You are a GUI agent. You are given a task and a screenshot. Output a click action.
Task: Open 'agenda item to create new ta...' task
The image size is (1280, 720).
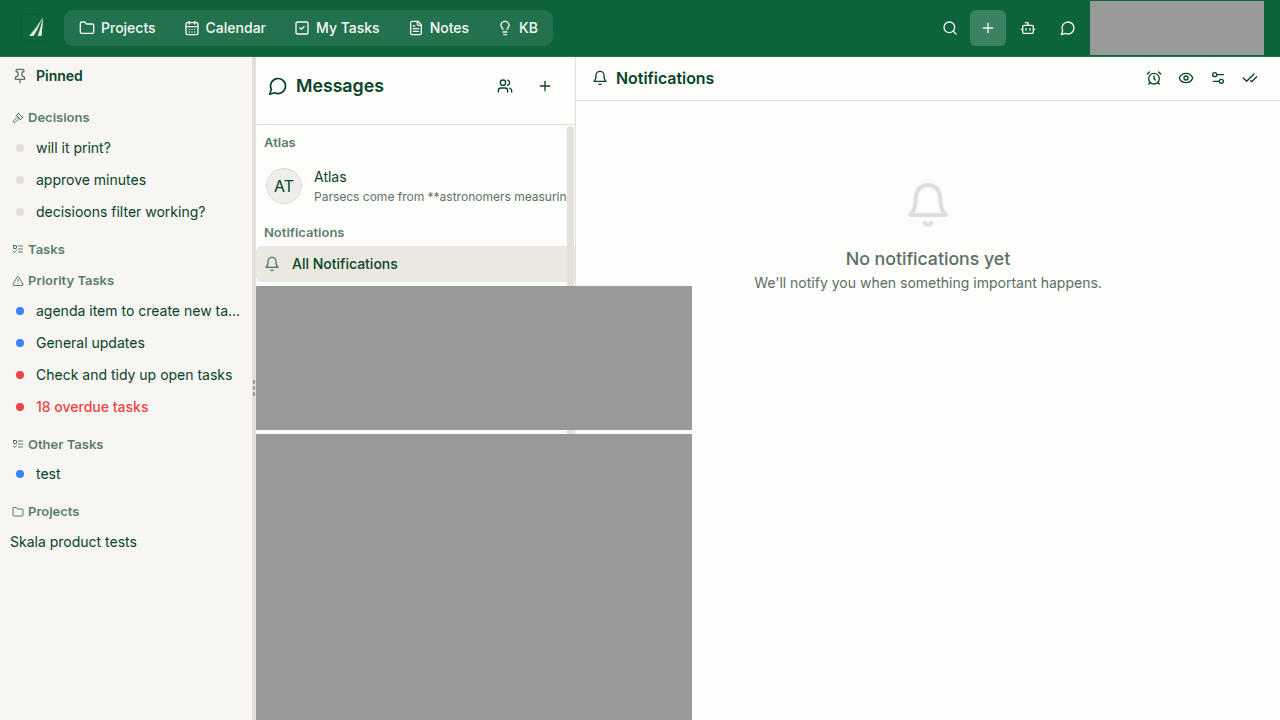138,311
